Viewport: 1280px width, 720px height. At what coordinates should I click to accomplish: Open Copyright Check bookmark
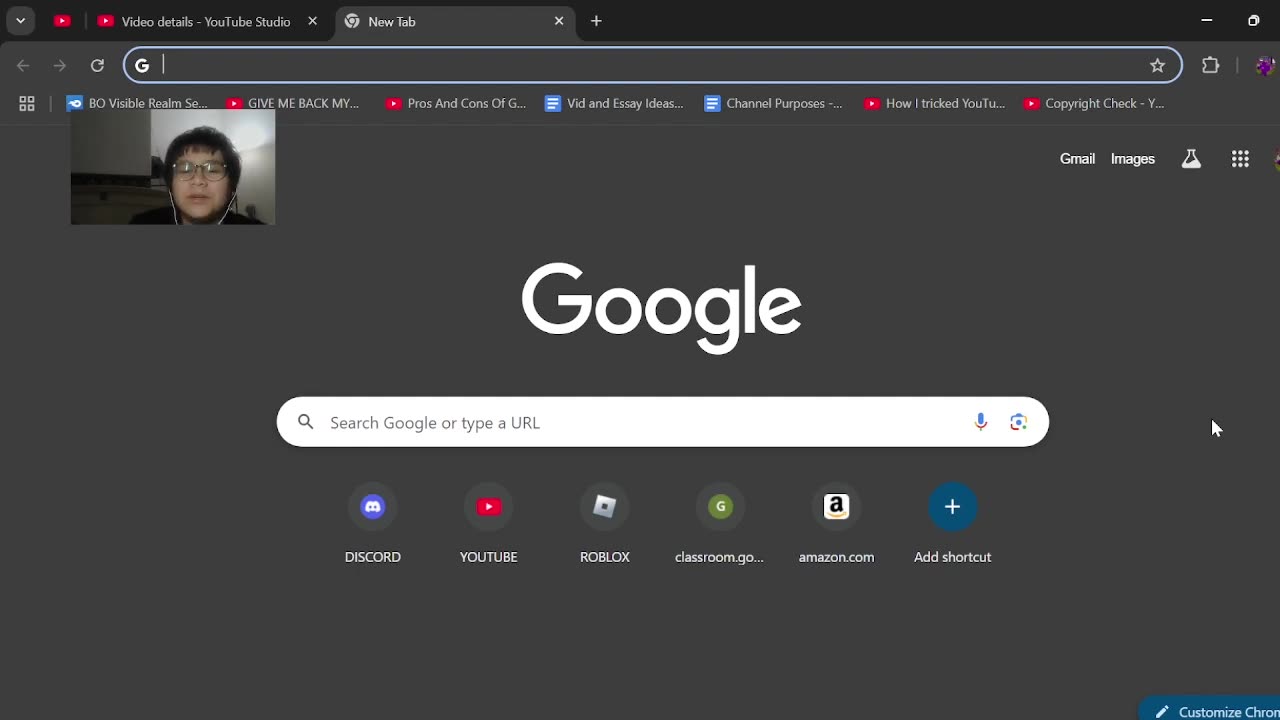click(x=1094, y=103)
